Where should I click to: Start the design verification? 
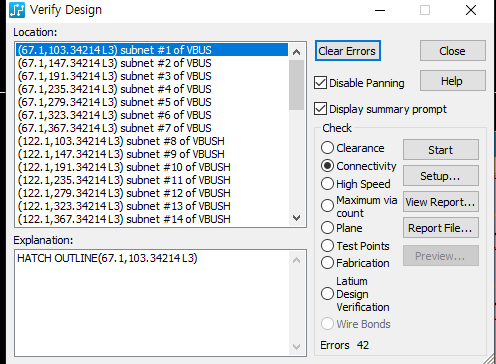[x=441, y=150]
